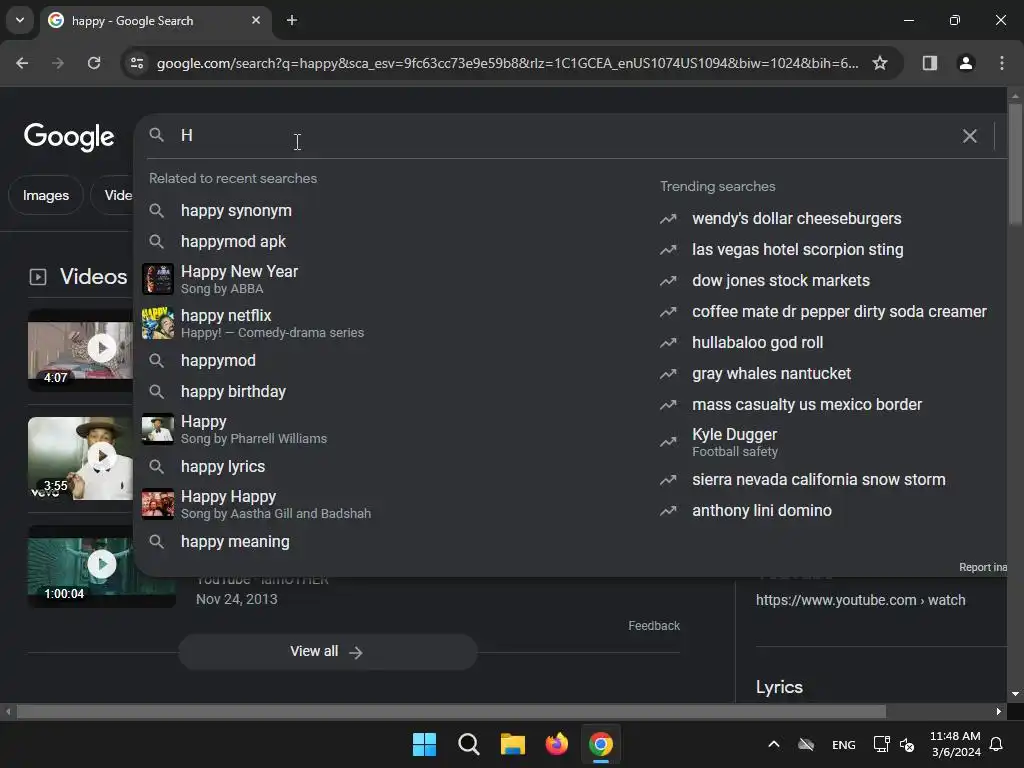
Task: Open youtube.com watch link
Action: [x=860, y=600]
